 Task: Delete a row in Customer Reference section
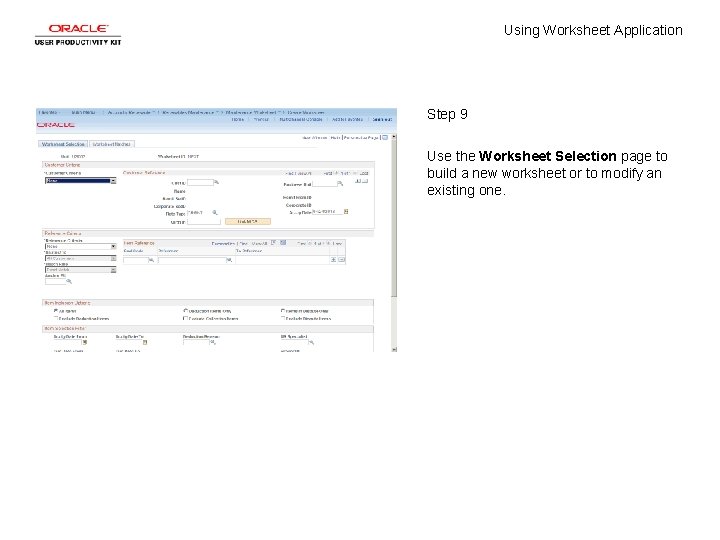click(365, 181)
